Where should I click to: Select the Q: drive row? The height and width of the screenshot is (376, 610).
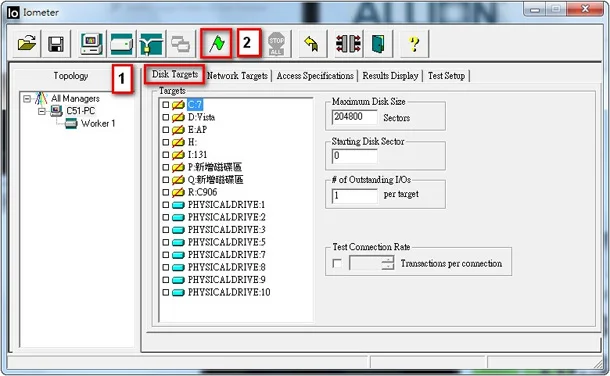[216, 180]
